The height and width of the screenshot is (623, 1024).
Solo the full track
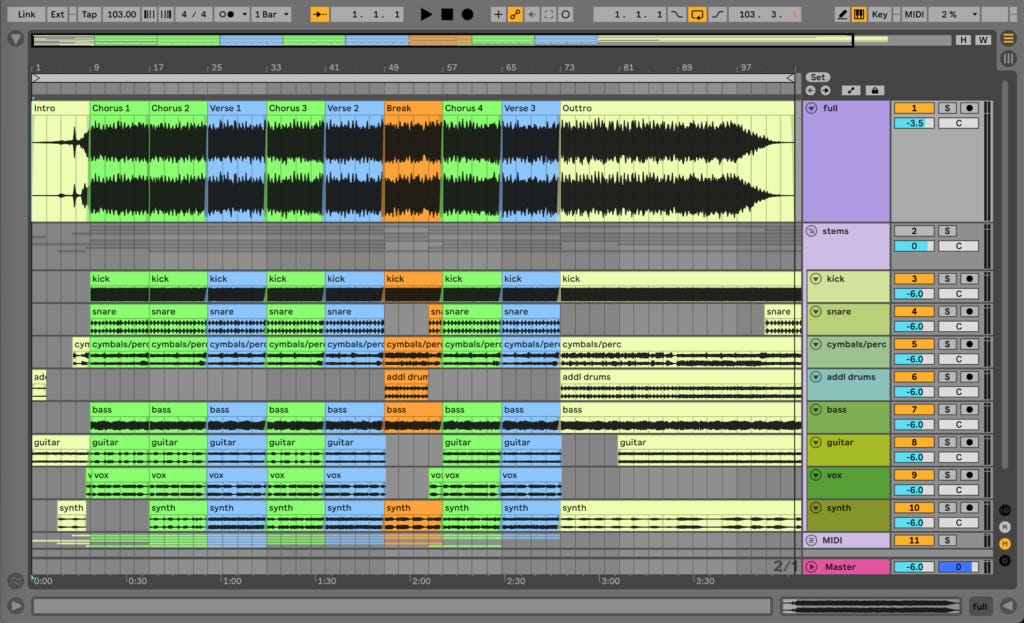click(947, 108)
